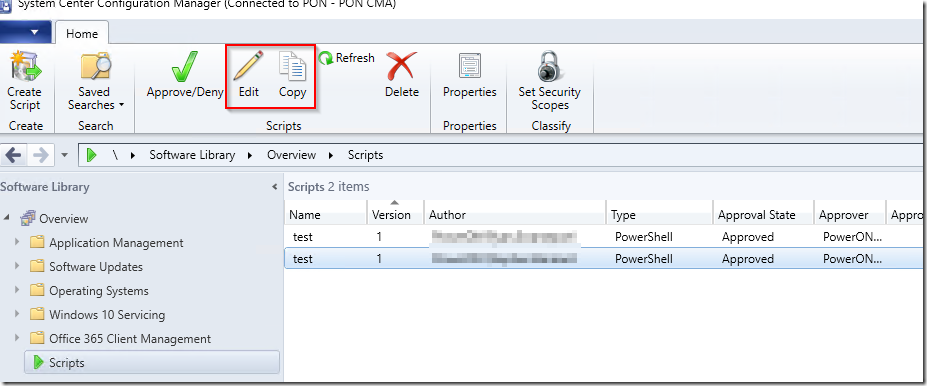Viewport: 927px width, 386px height.
Task: Sort by the Version column header
Action: 395,215
